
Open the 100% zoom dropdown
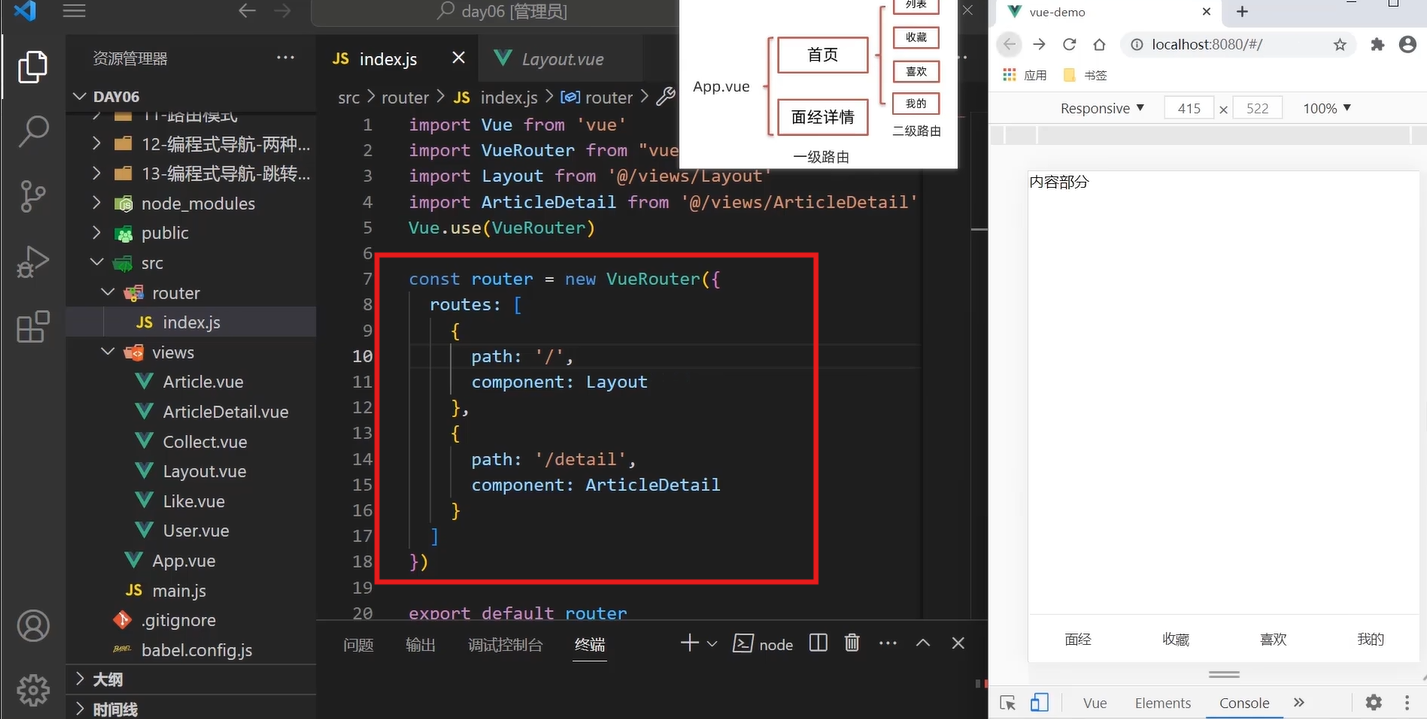tap(1327, 108)
